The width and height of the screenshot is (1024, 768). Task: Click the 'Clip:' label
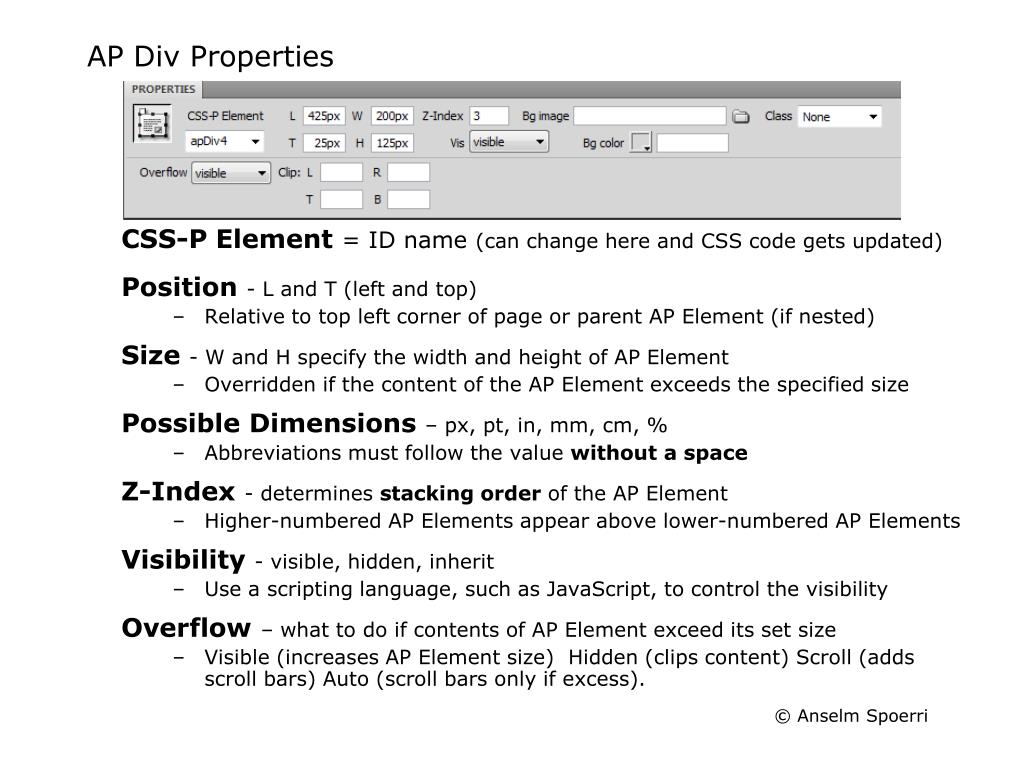point(289,172)
